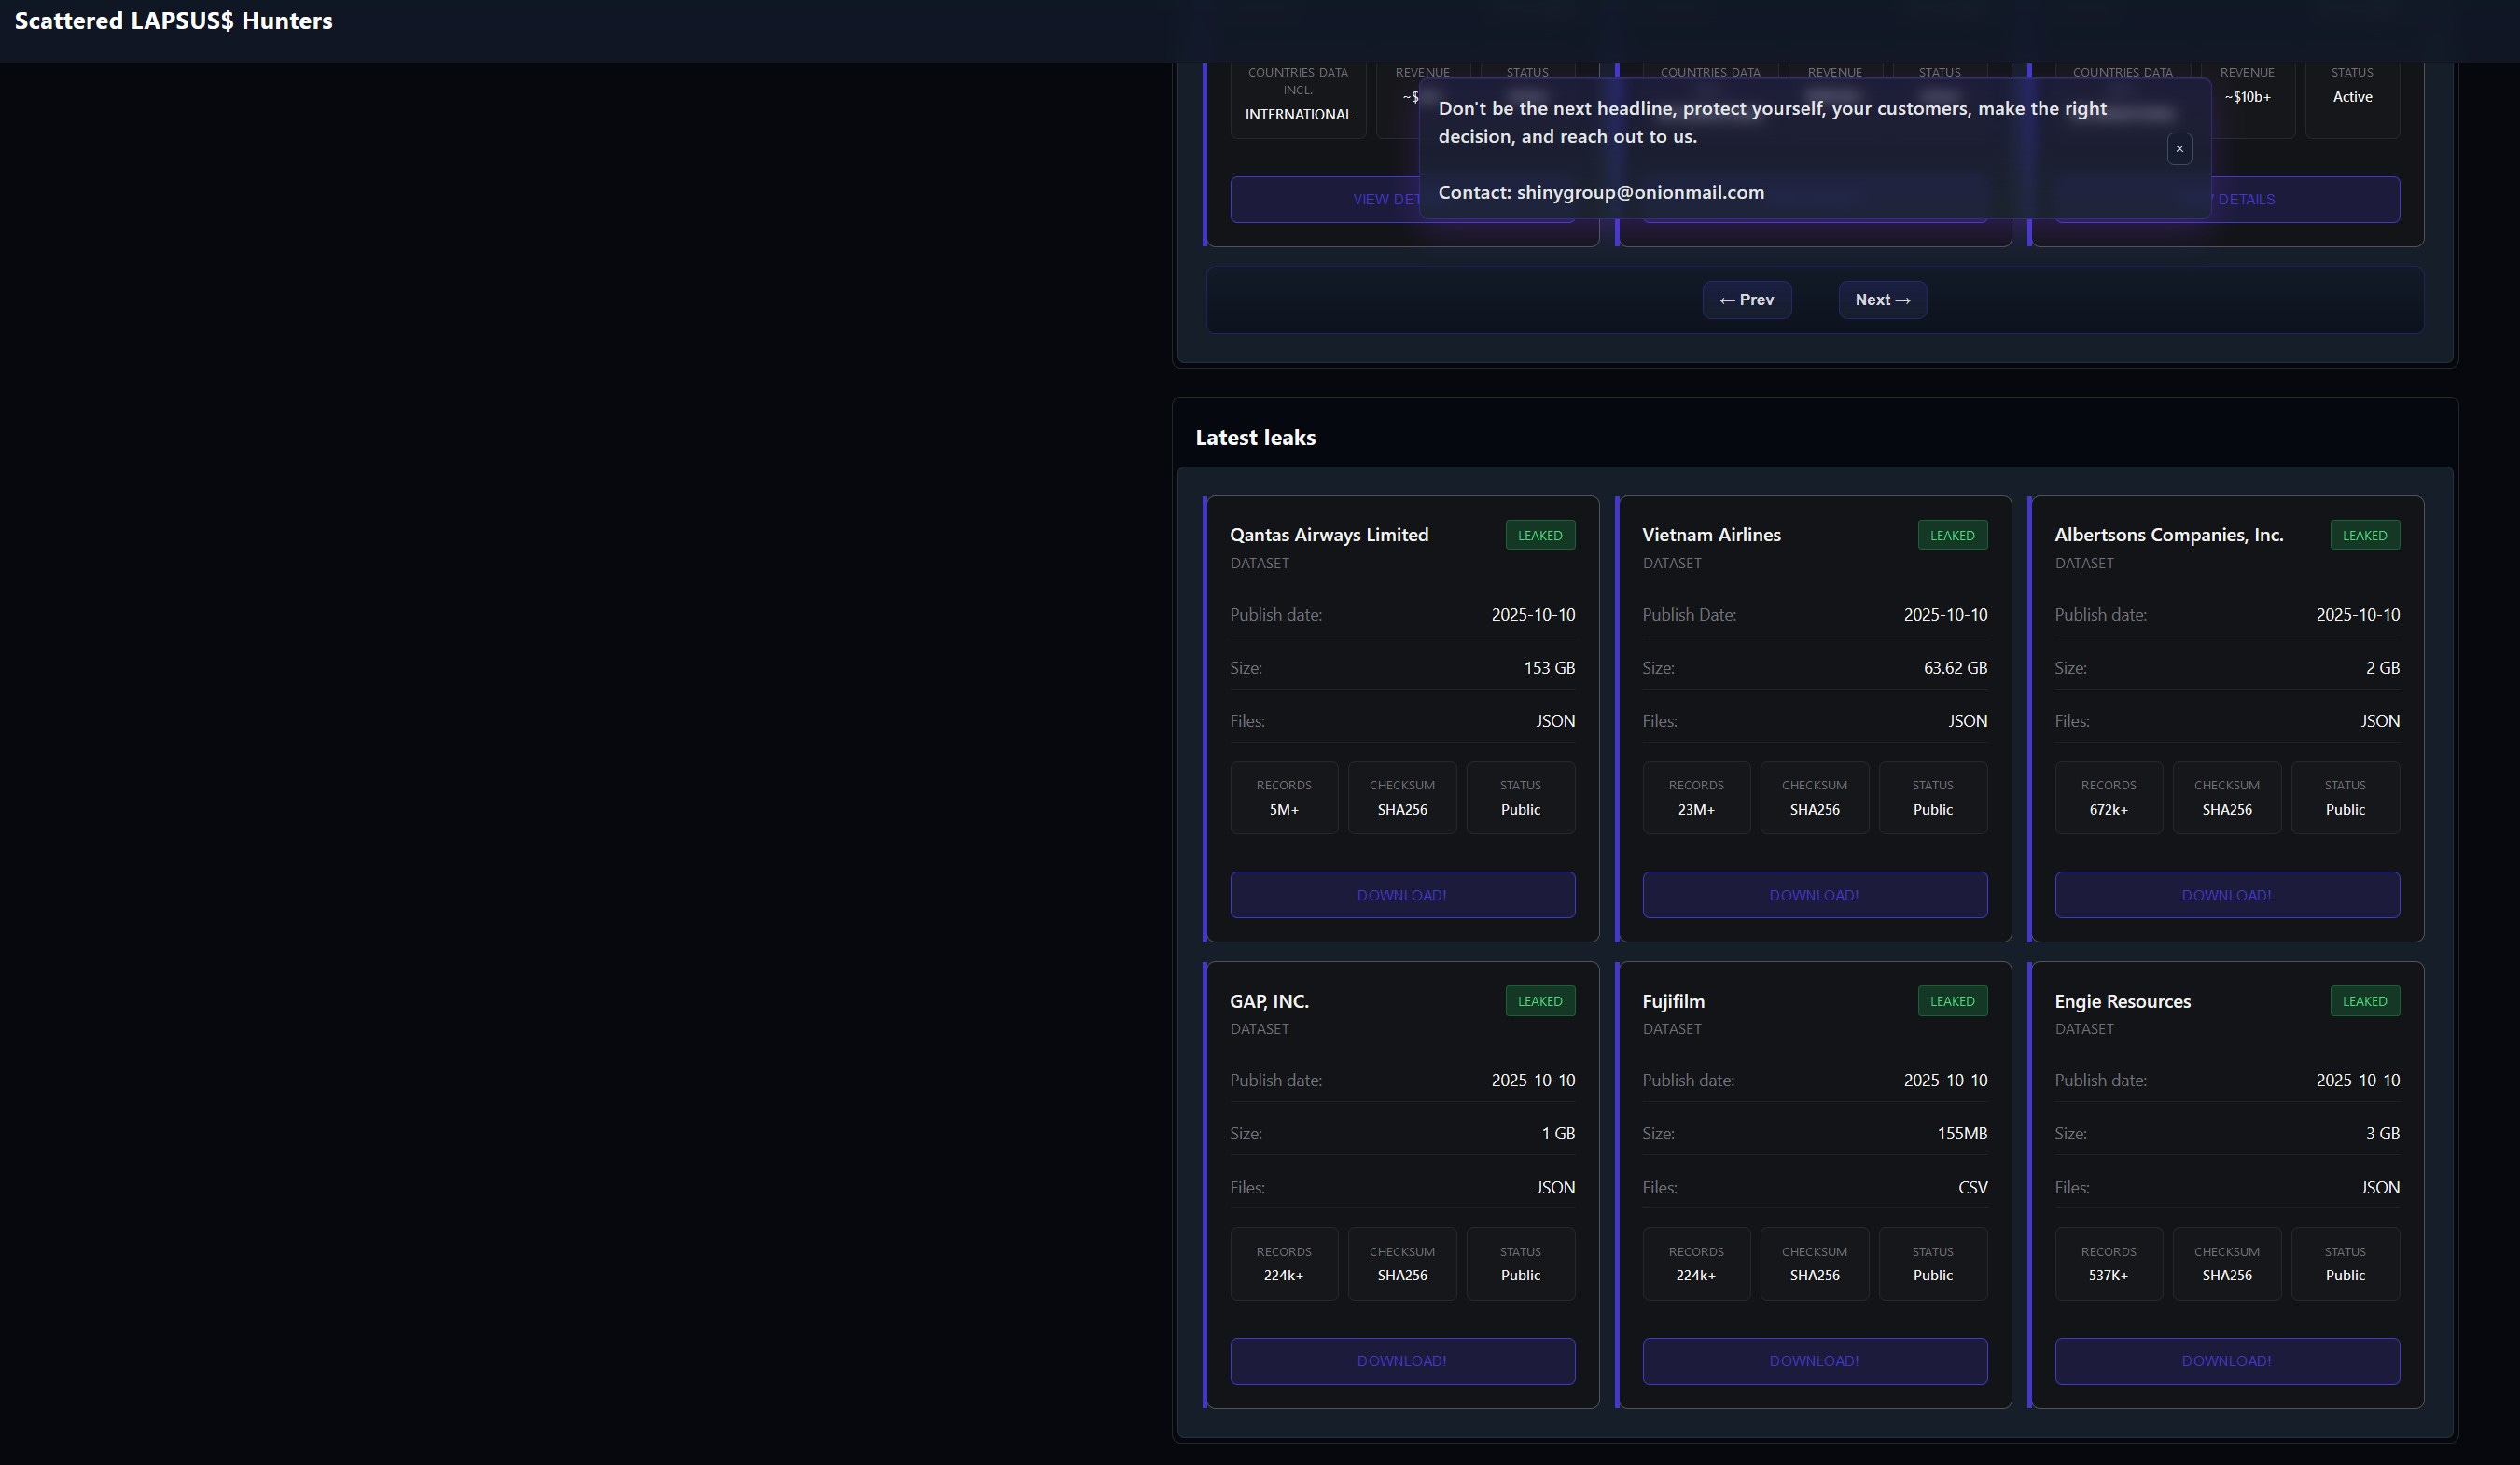Screen dimensions: 2520x1465
Task: Close the contact message popup
Action: pyautogui.click(x=2179, y=149)
